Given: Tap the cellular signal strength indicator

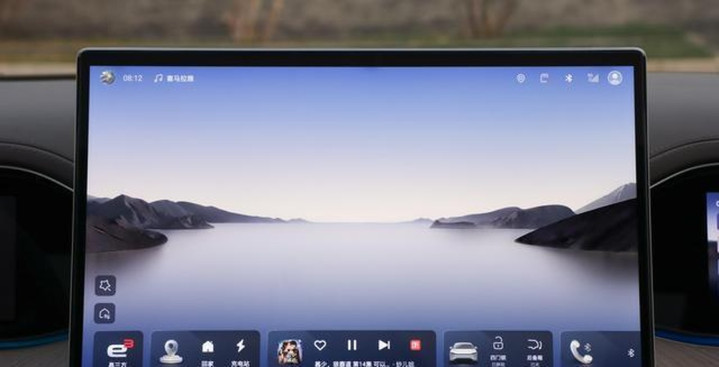Looking at the screenshot, I should tap(593, 78).
